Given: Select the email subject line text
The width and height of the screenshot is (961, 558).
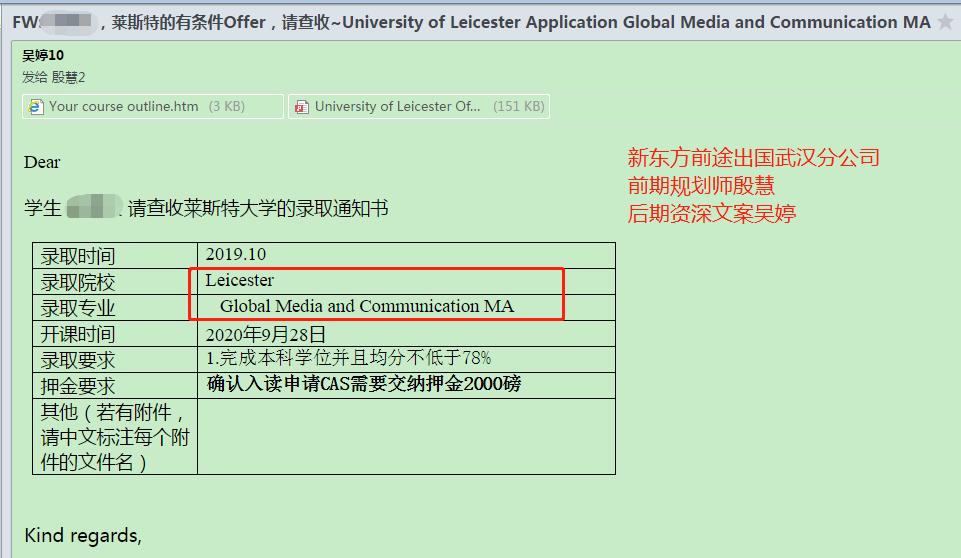Looking at the screenshot, I should pyautogui.click(x=471, y=23).
